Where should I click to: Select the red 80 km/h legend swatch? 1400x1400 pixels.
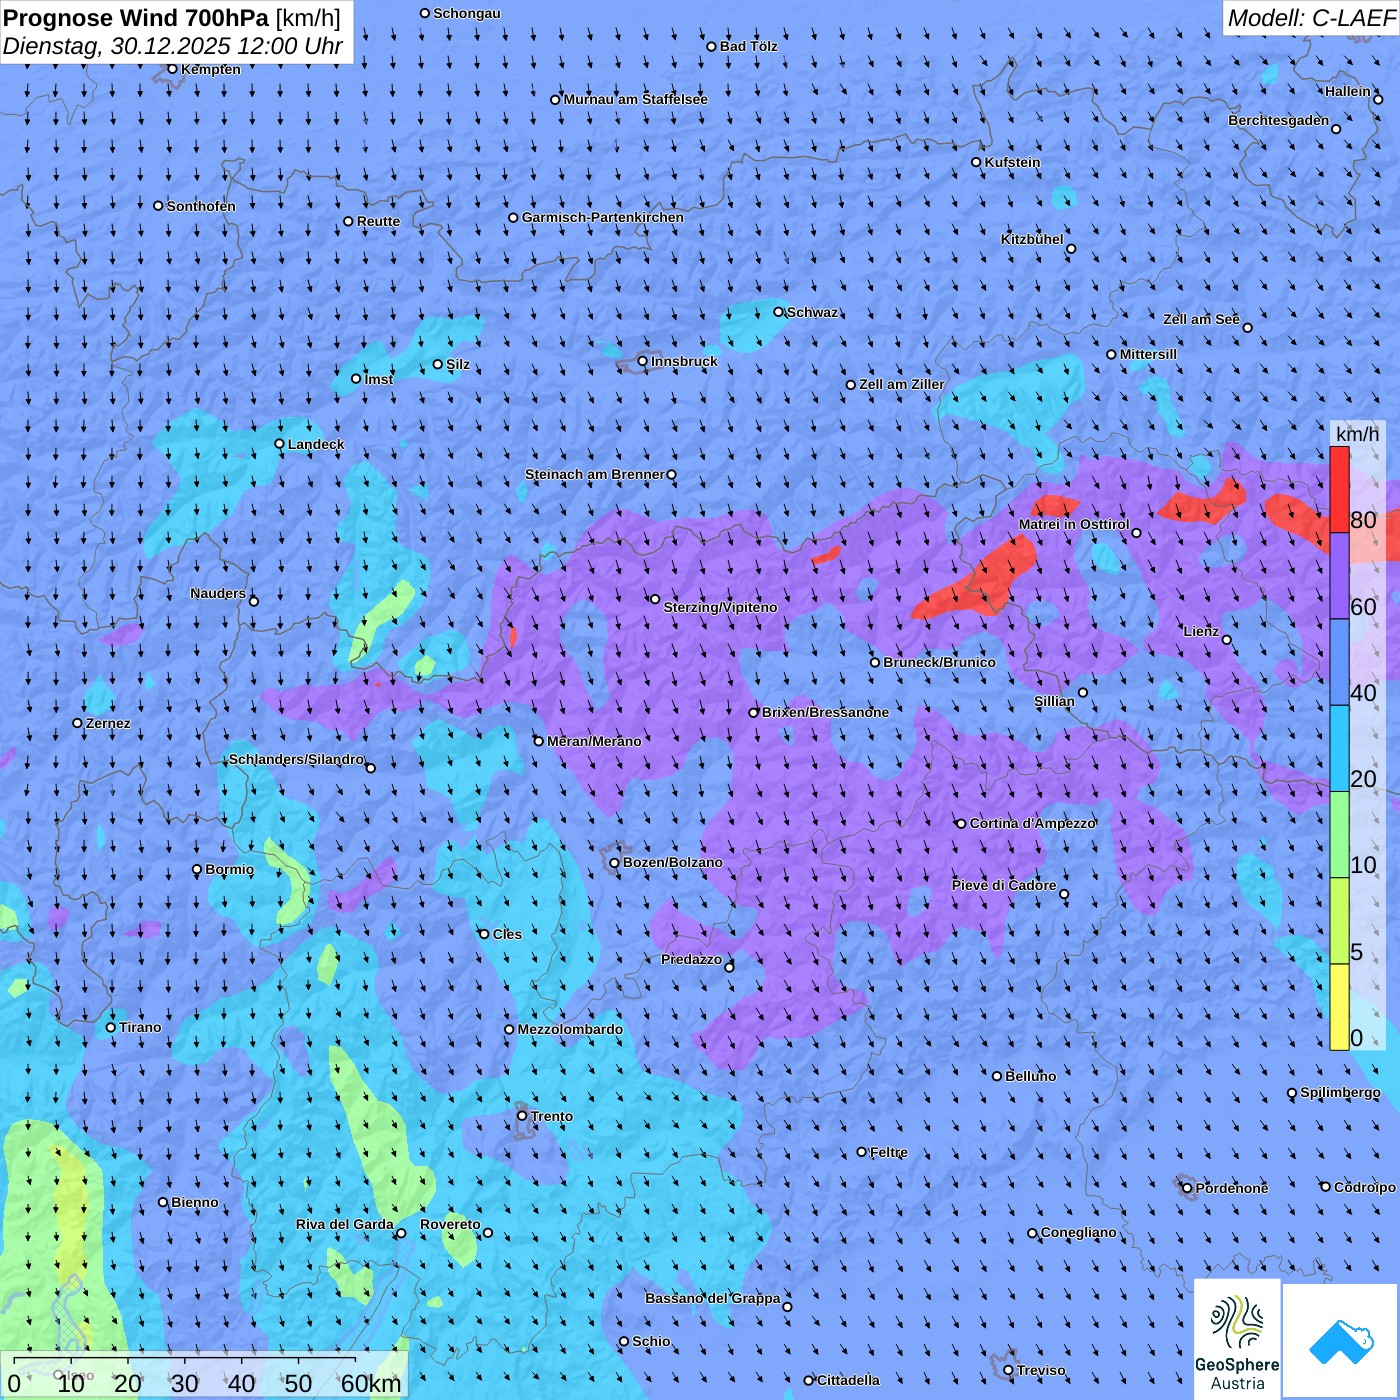(1339, 489)
